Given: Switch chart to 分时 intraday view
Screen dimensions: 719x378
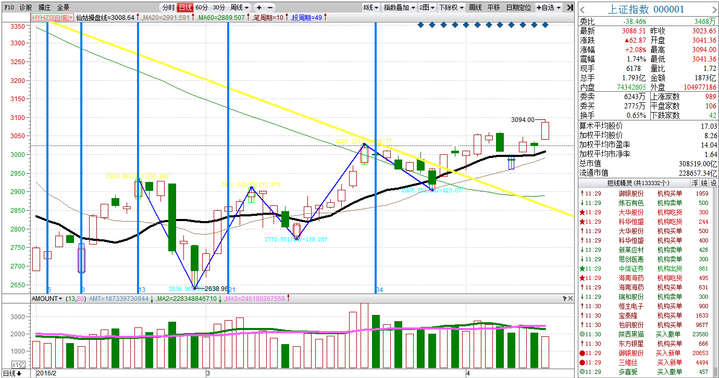Looking at the screenshot, I should (168, 7).
